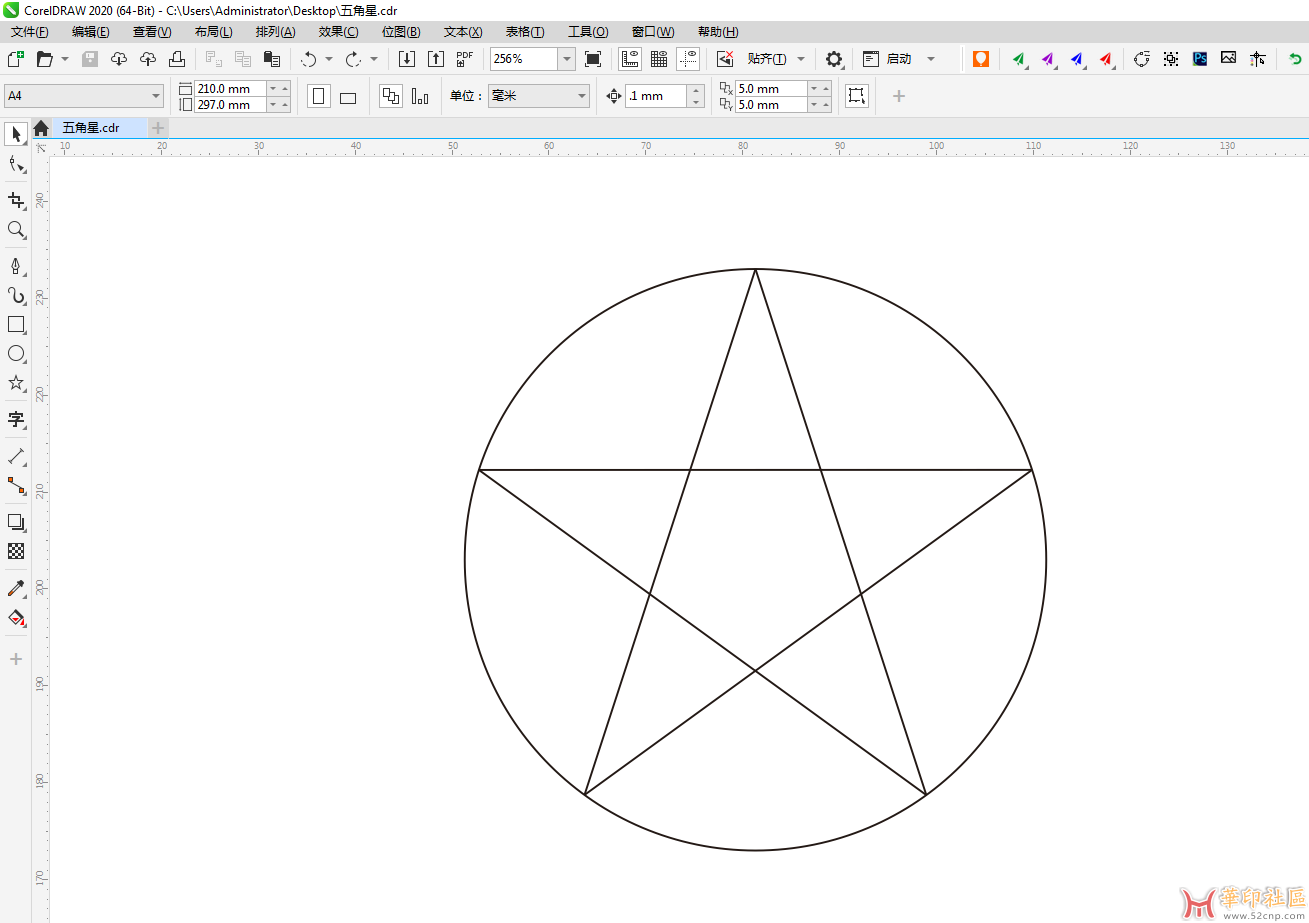The height and width of the screenshot is (923, 1309).
Task: Select the Artistic Media tool
Action: click(16, 295)
